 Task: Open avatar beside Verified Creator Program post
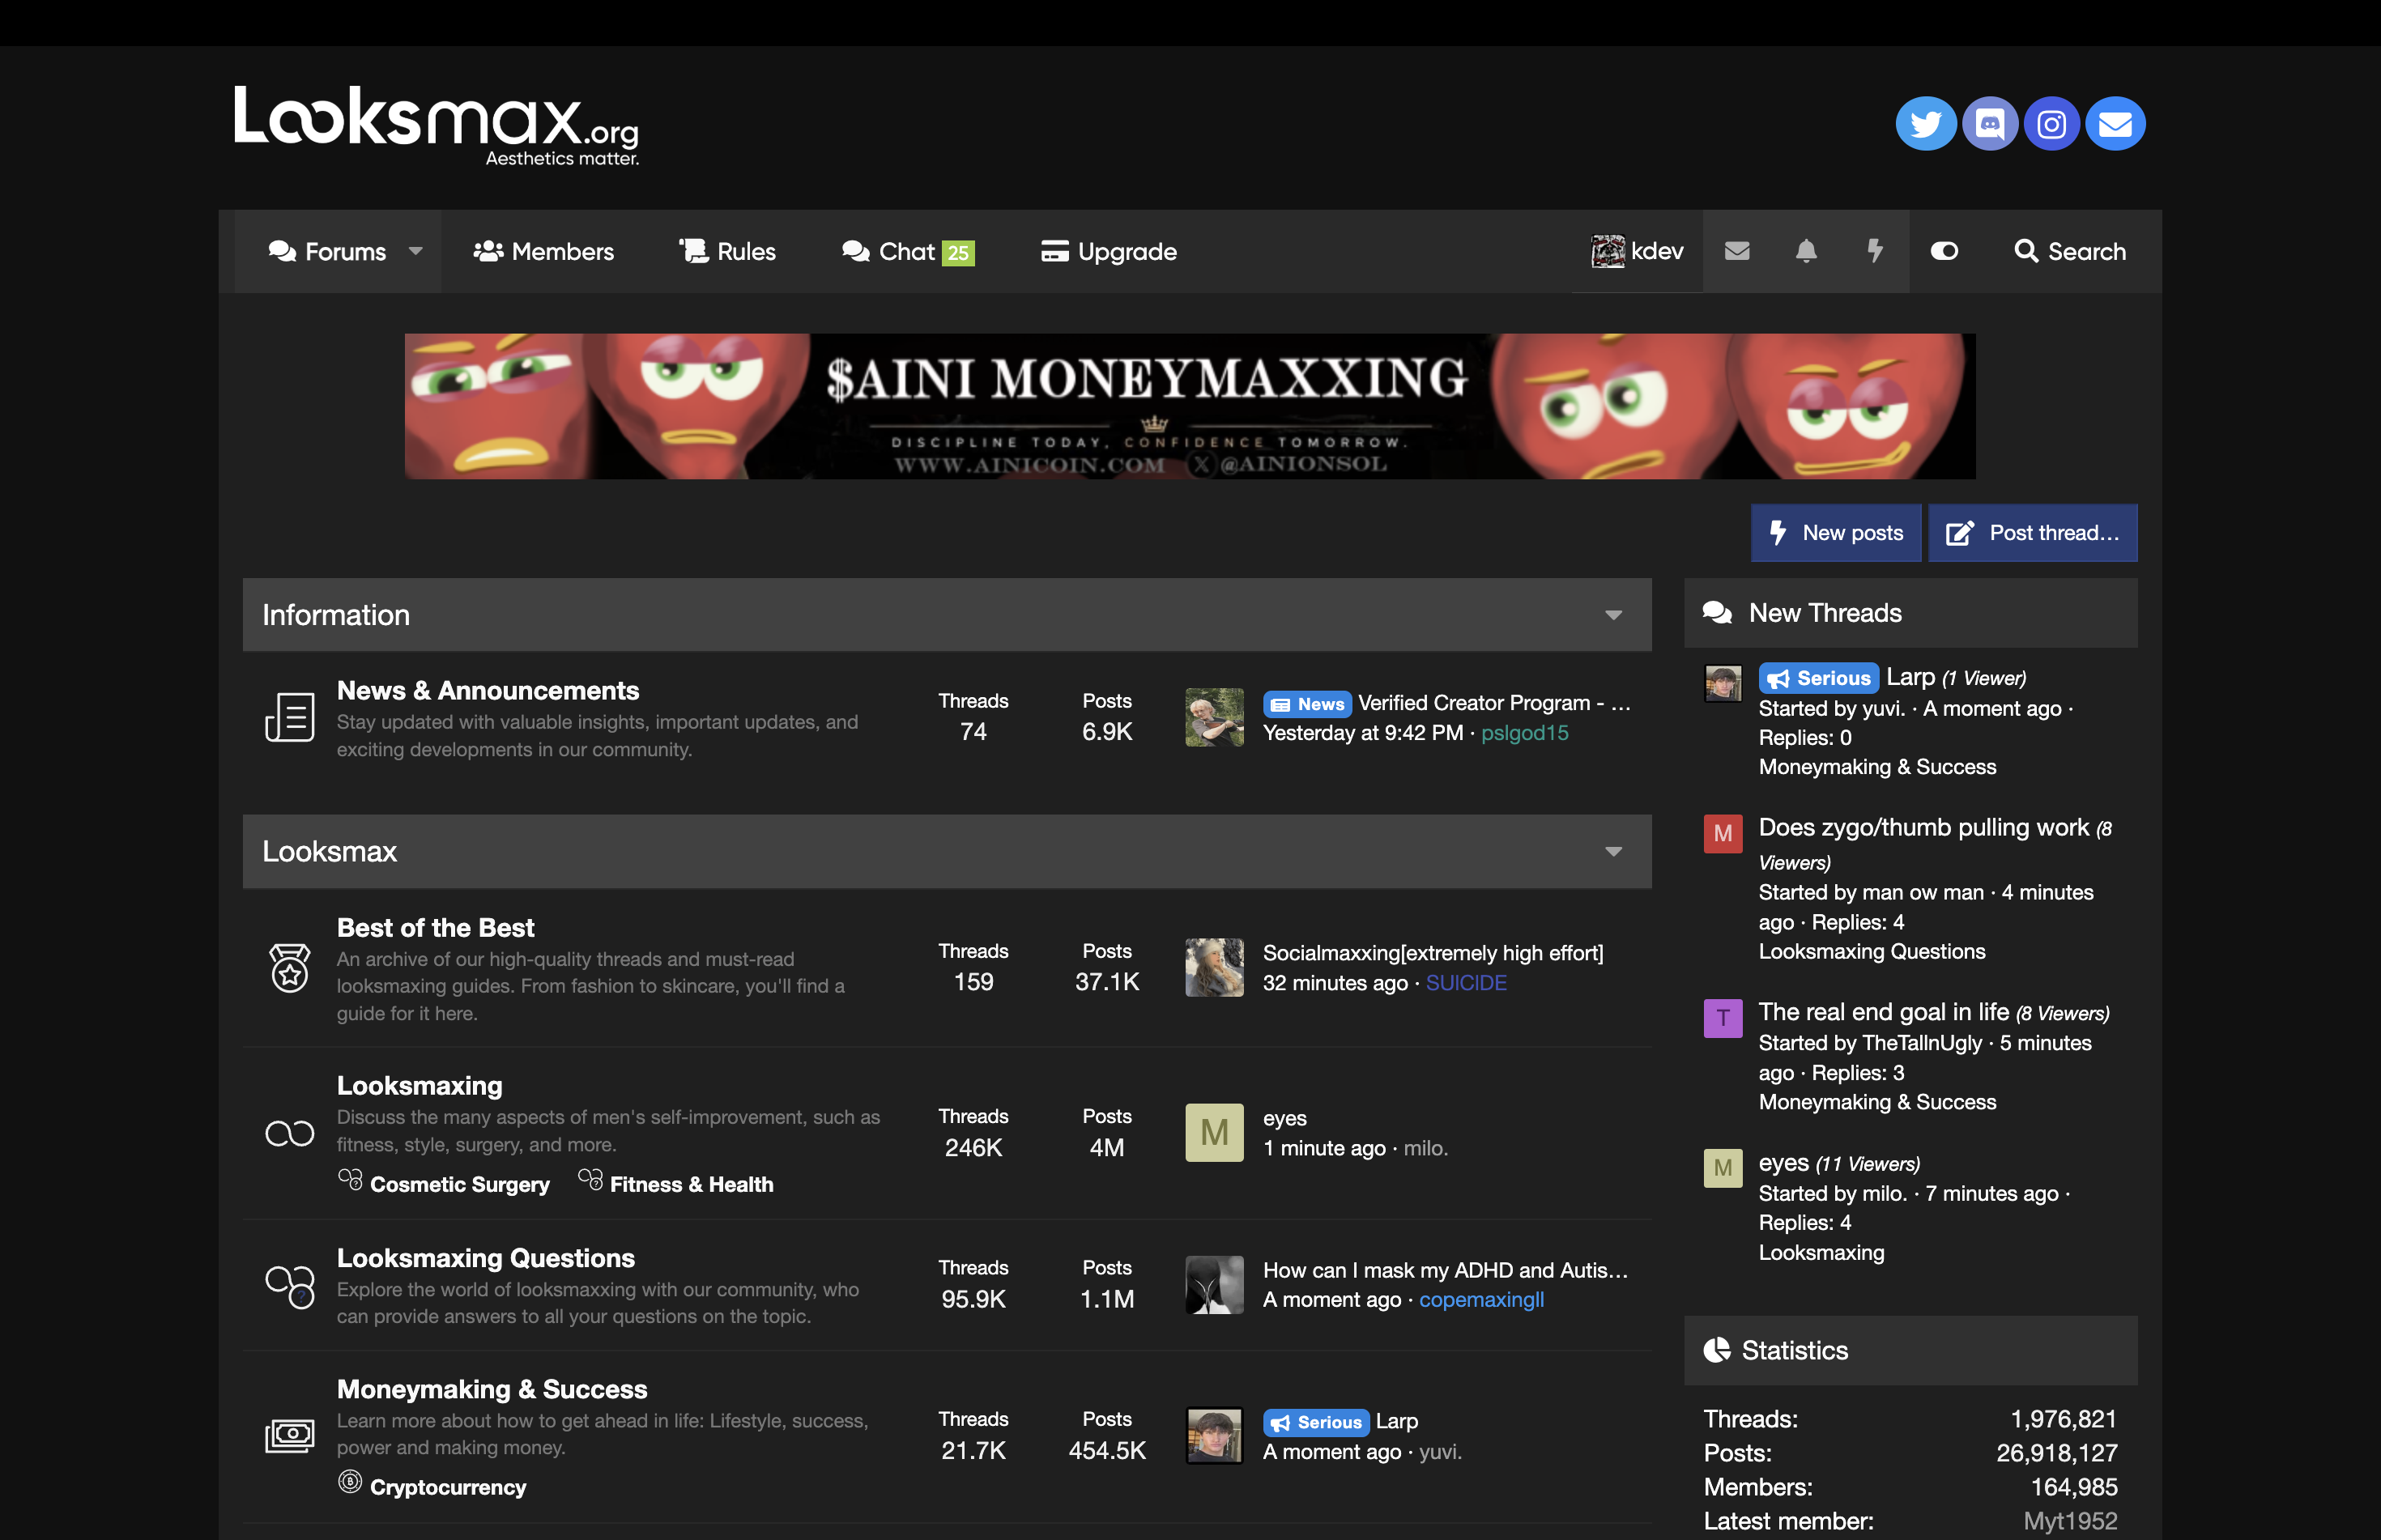tap(1214, 717)
